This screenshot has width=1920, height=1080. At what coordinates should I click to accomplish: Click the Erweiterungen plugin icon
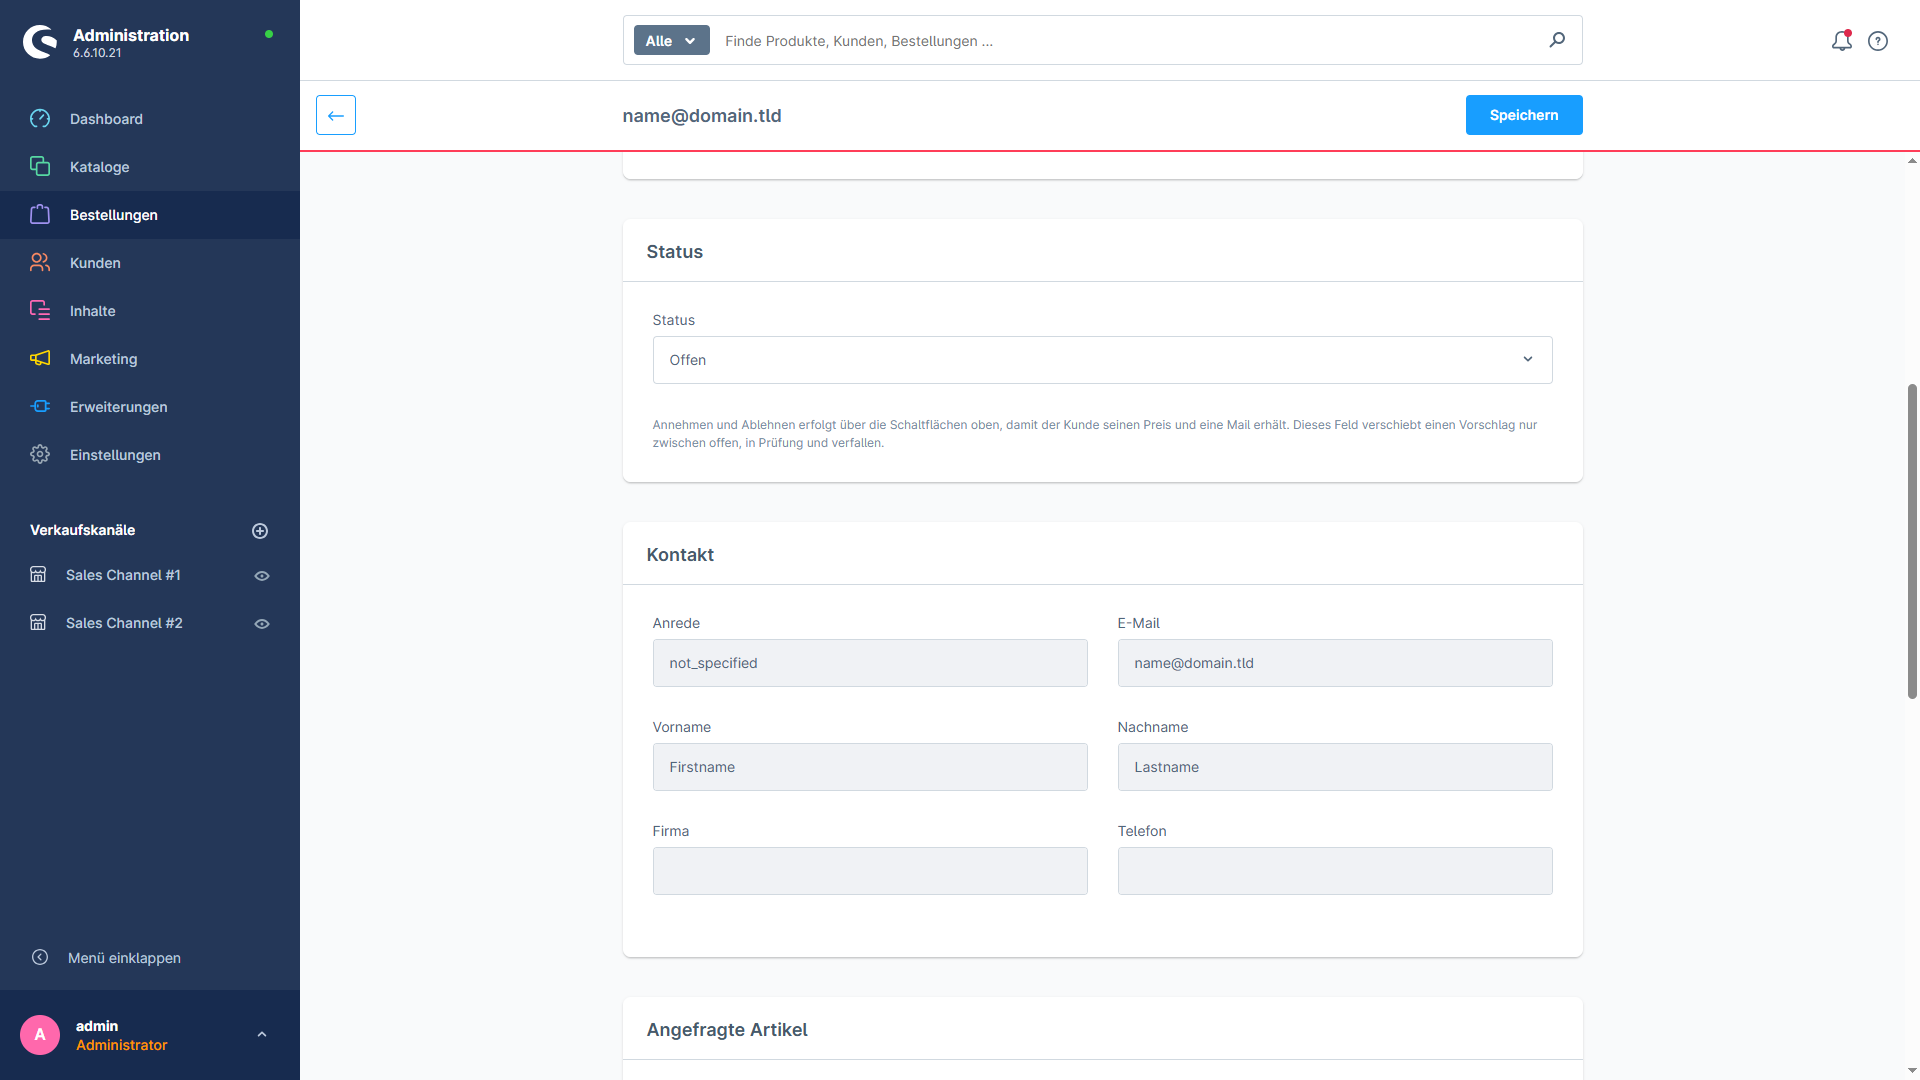40,407
